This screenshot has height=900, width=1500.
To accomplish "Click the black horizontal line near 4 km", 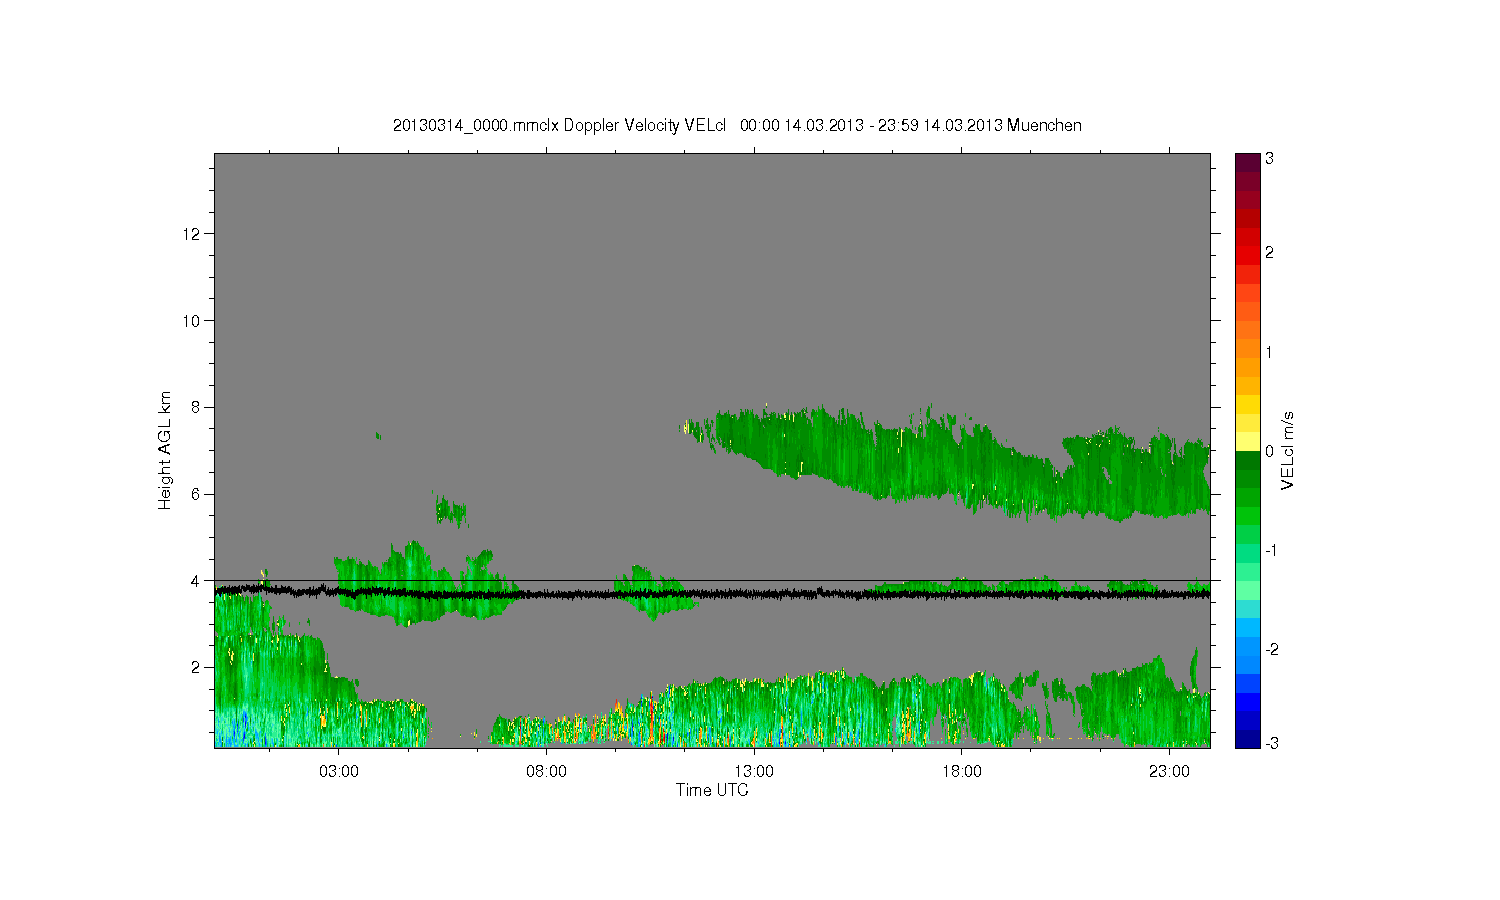I will 712,580.
